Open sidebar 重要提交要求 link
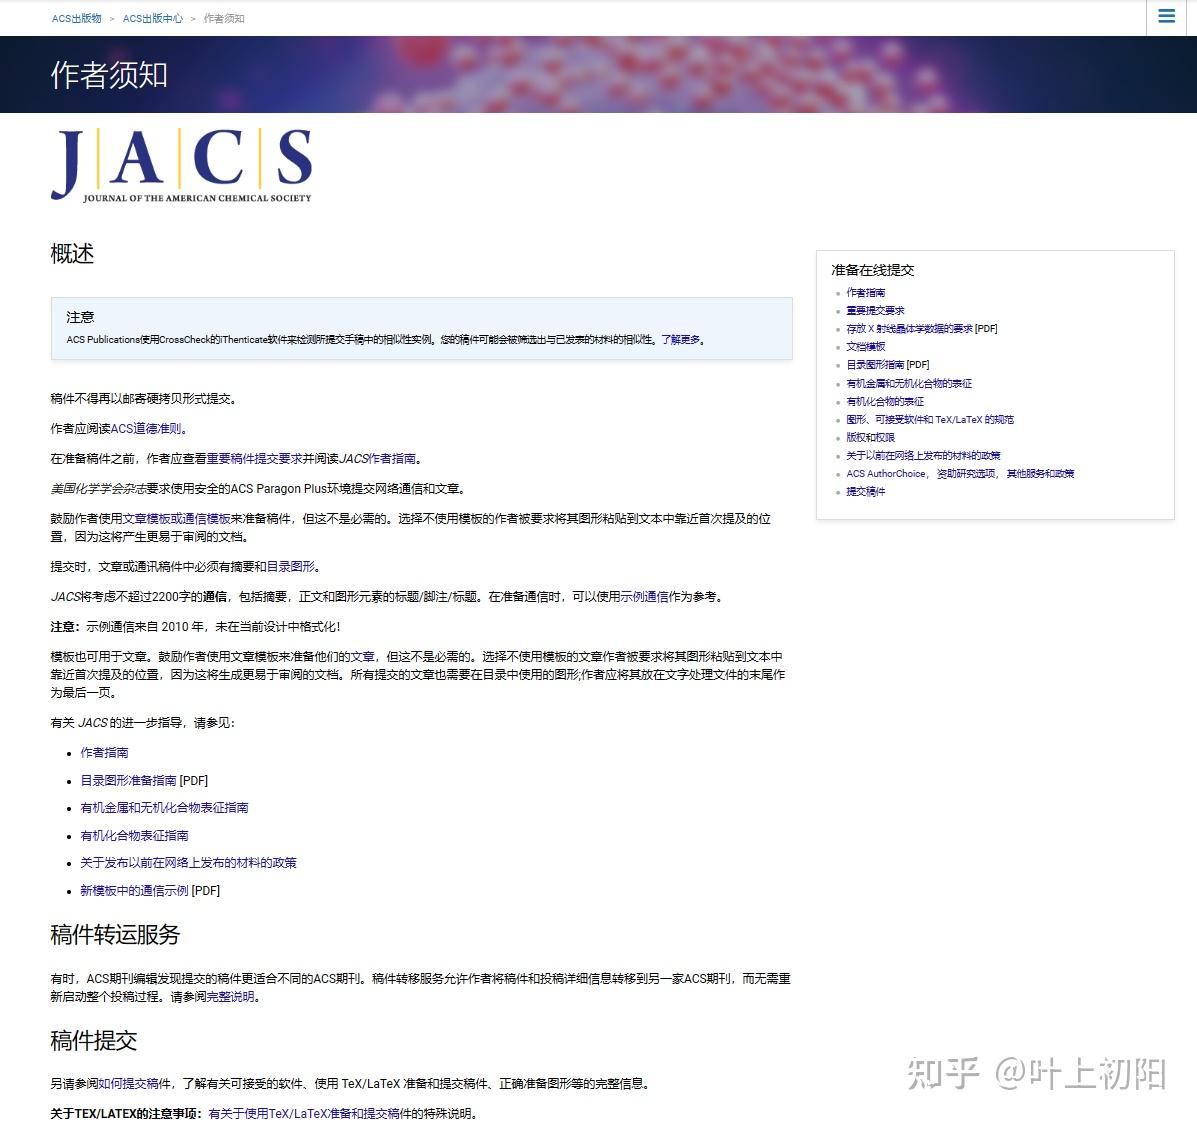This screenshot has width=1197, height=1122. 875,311
